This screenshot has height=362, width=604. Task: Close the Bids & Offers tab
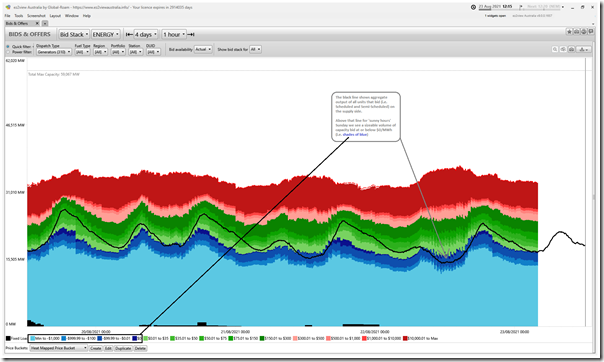37,23
